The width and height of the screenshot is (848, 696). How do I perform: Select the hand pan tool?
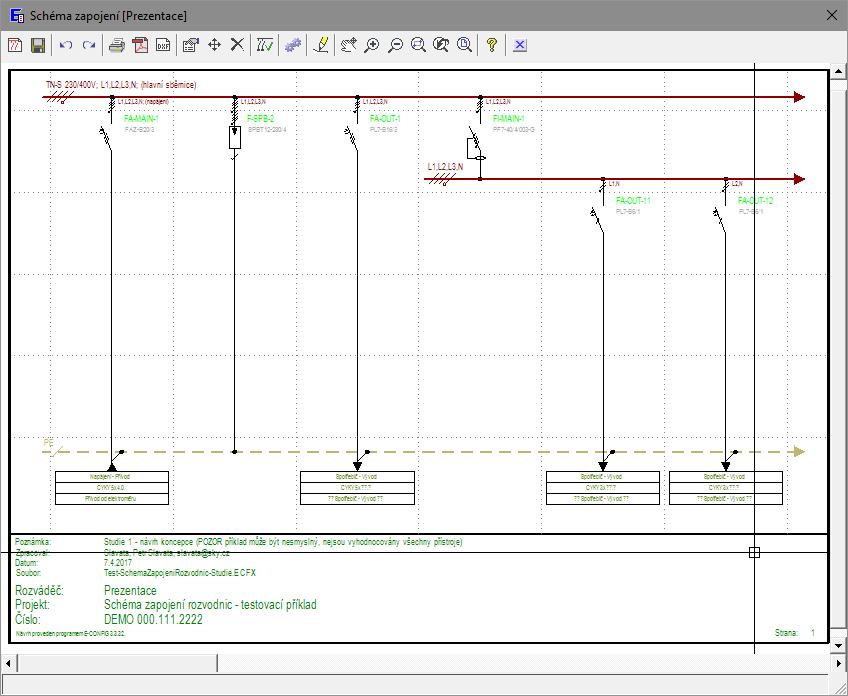tap(349, 45)
